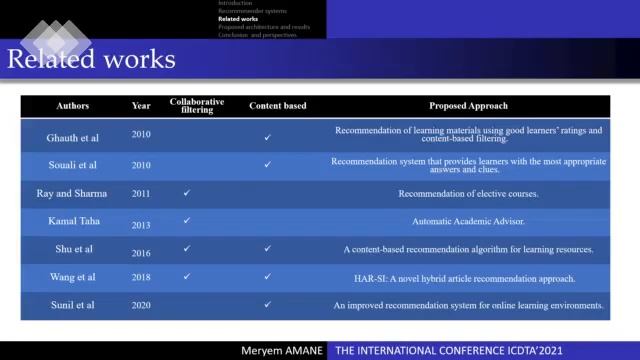The width and height of the screenshot is (640, 360).
Task: Jump to Conclusion and perspectives section
Action: pyautogui.click(x=258, y=35)
